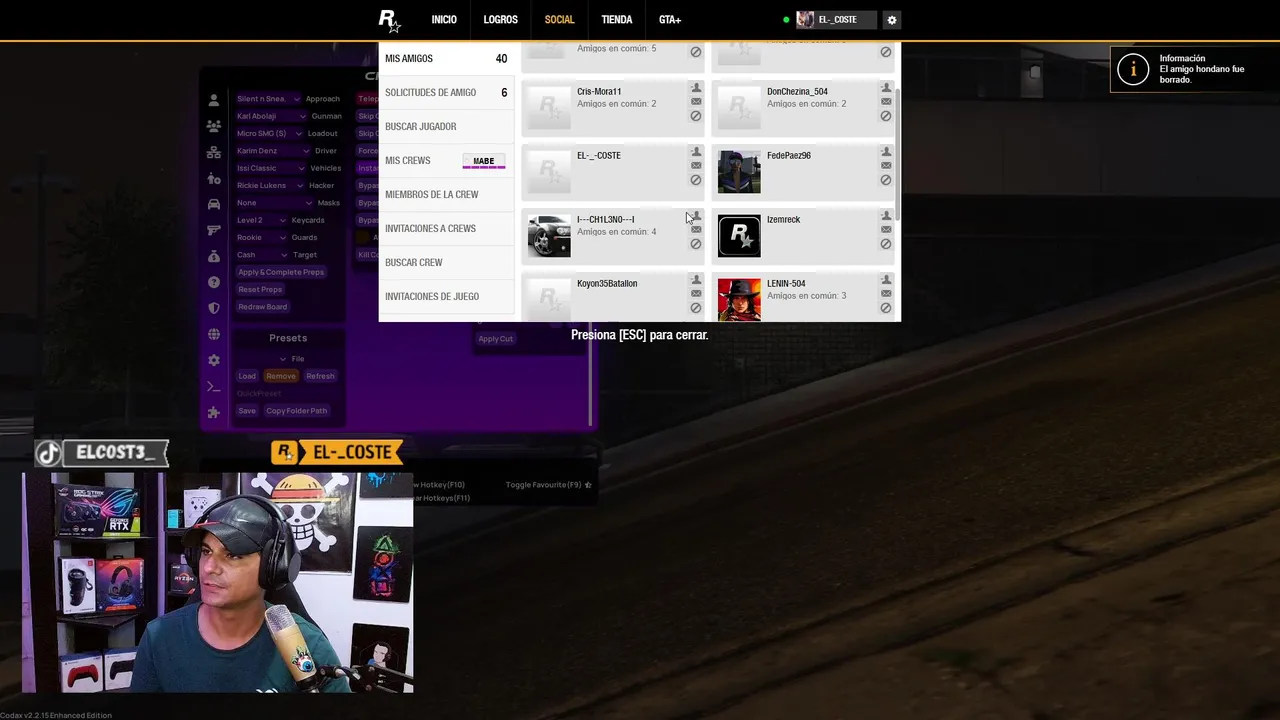Expand the Approach dropdown showing Silent n Snea.

(268, 99)
